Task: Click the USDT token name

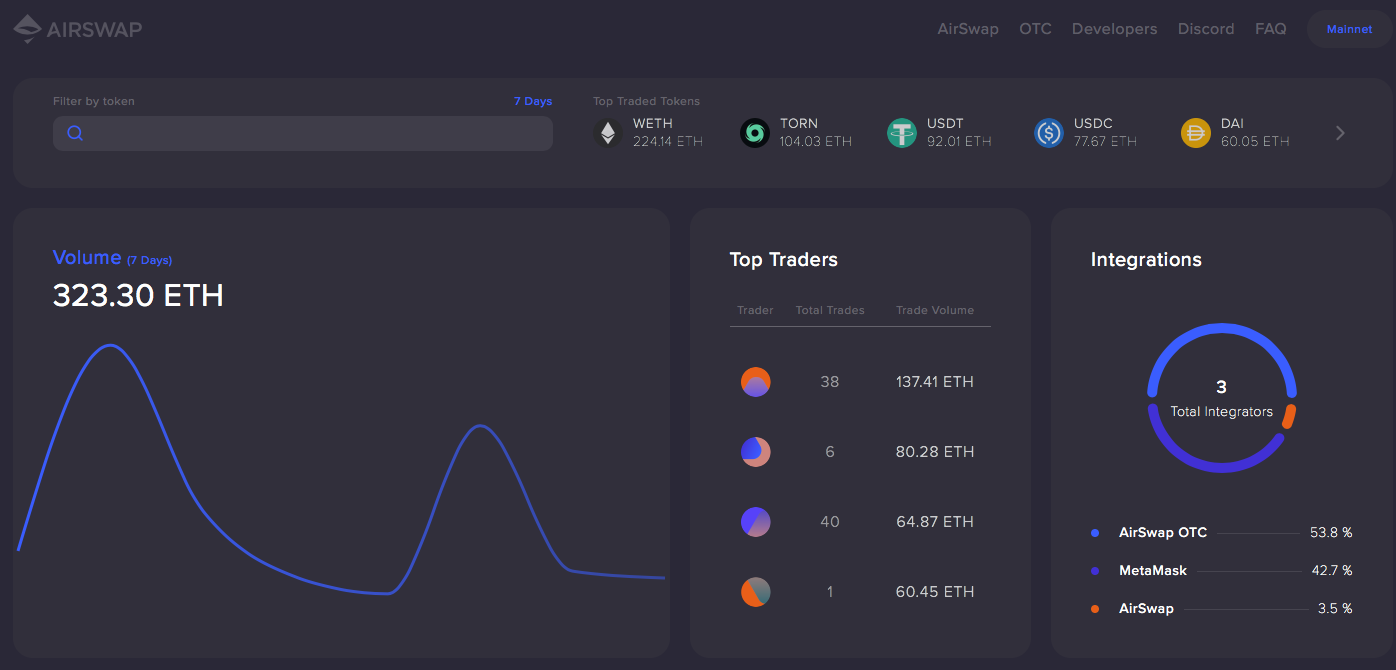Action: [x=945, y=124]
